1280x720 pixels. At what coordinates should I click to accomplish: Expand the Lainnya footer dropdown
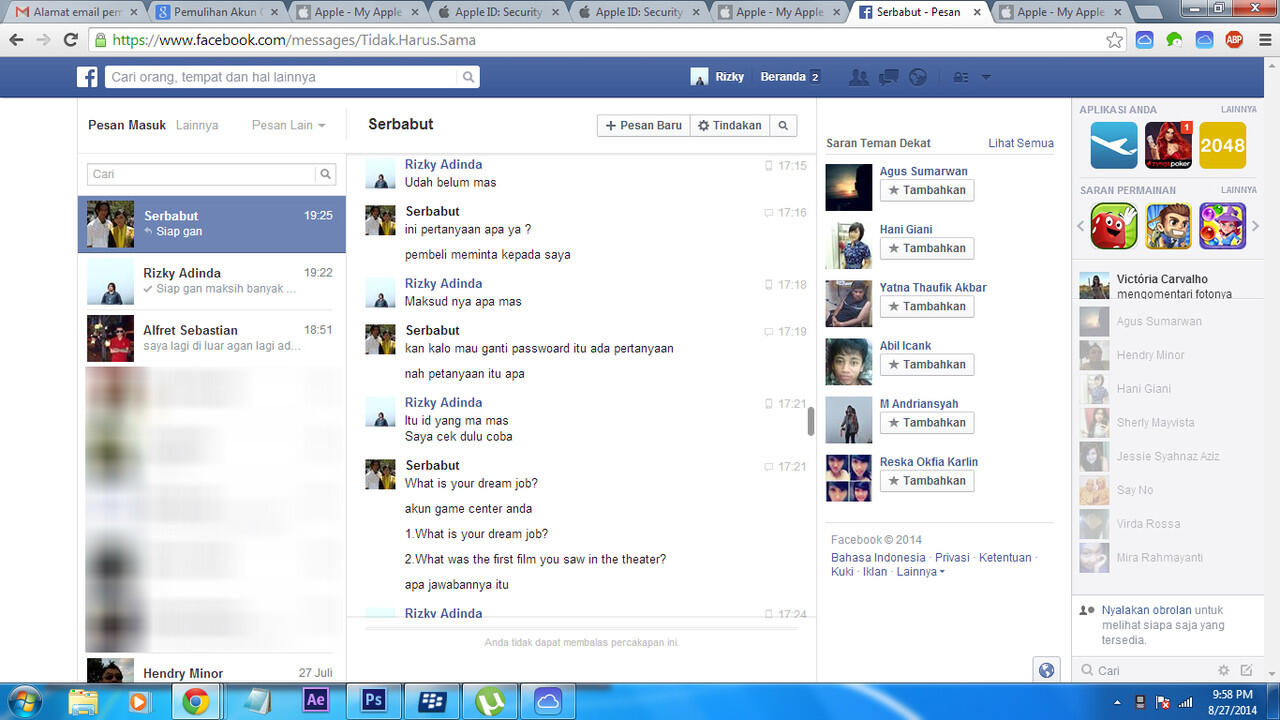[920, 572]
